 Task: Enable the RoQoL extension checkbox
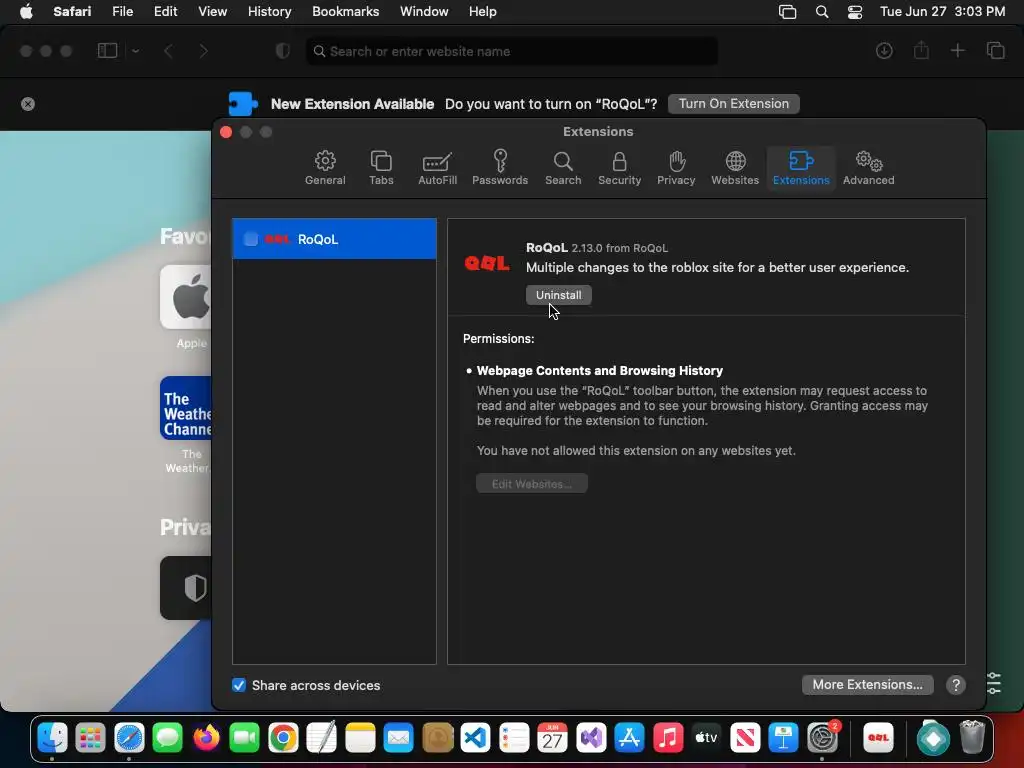point(251,239)
